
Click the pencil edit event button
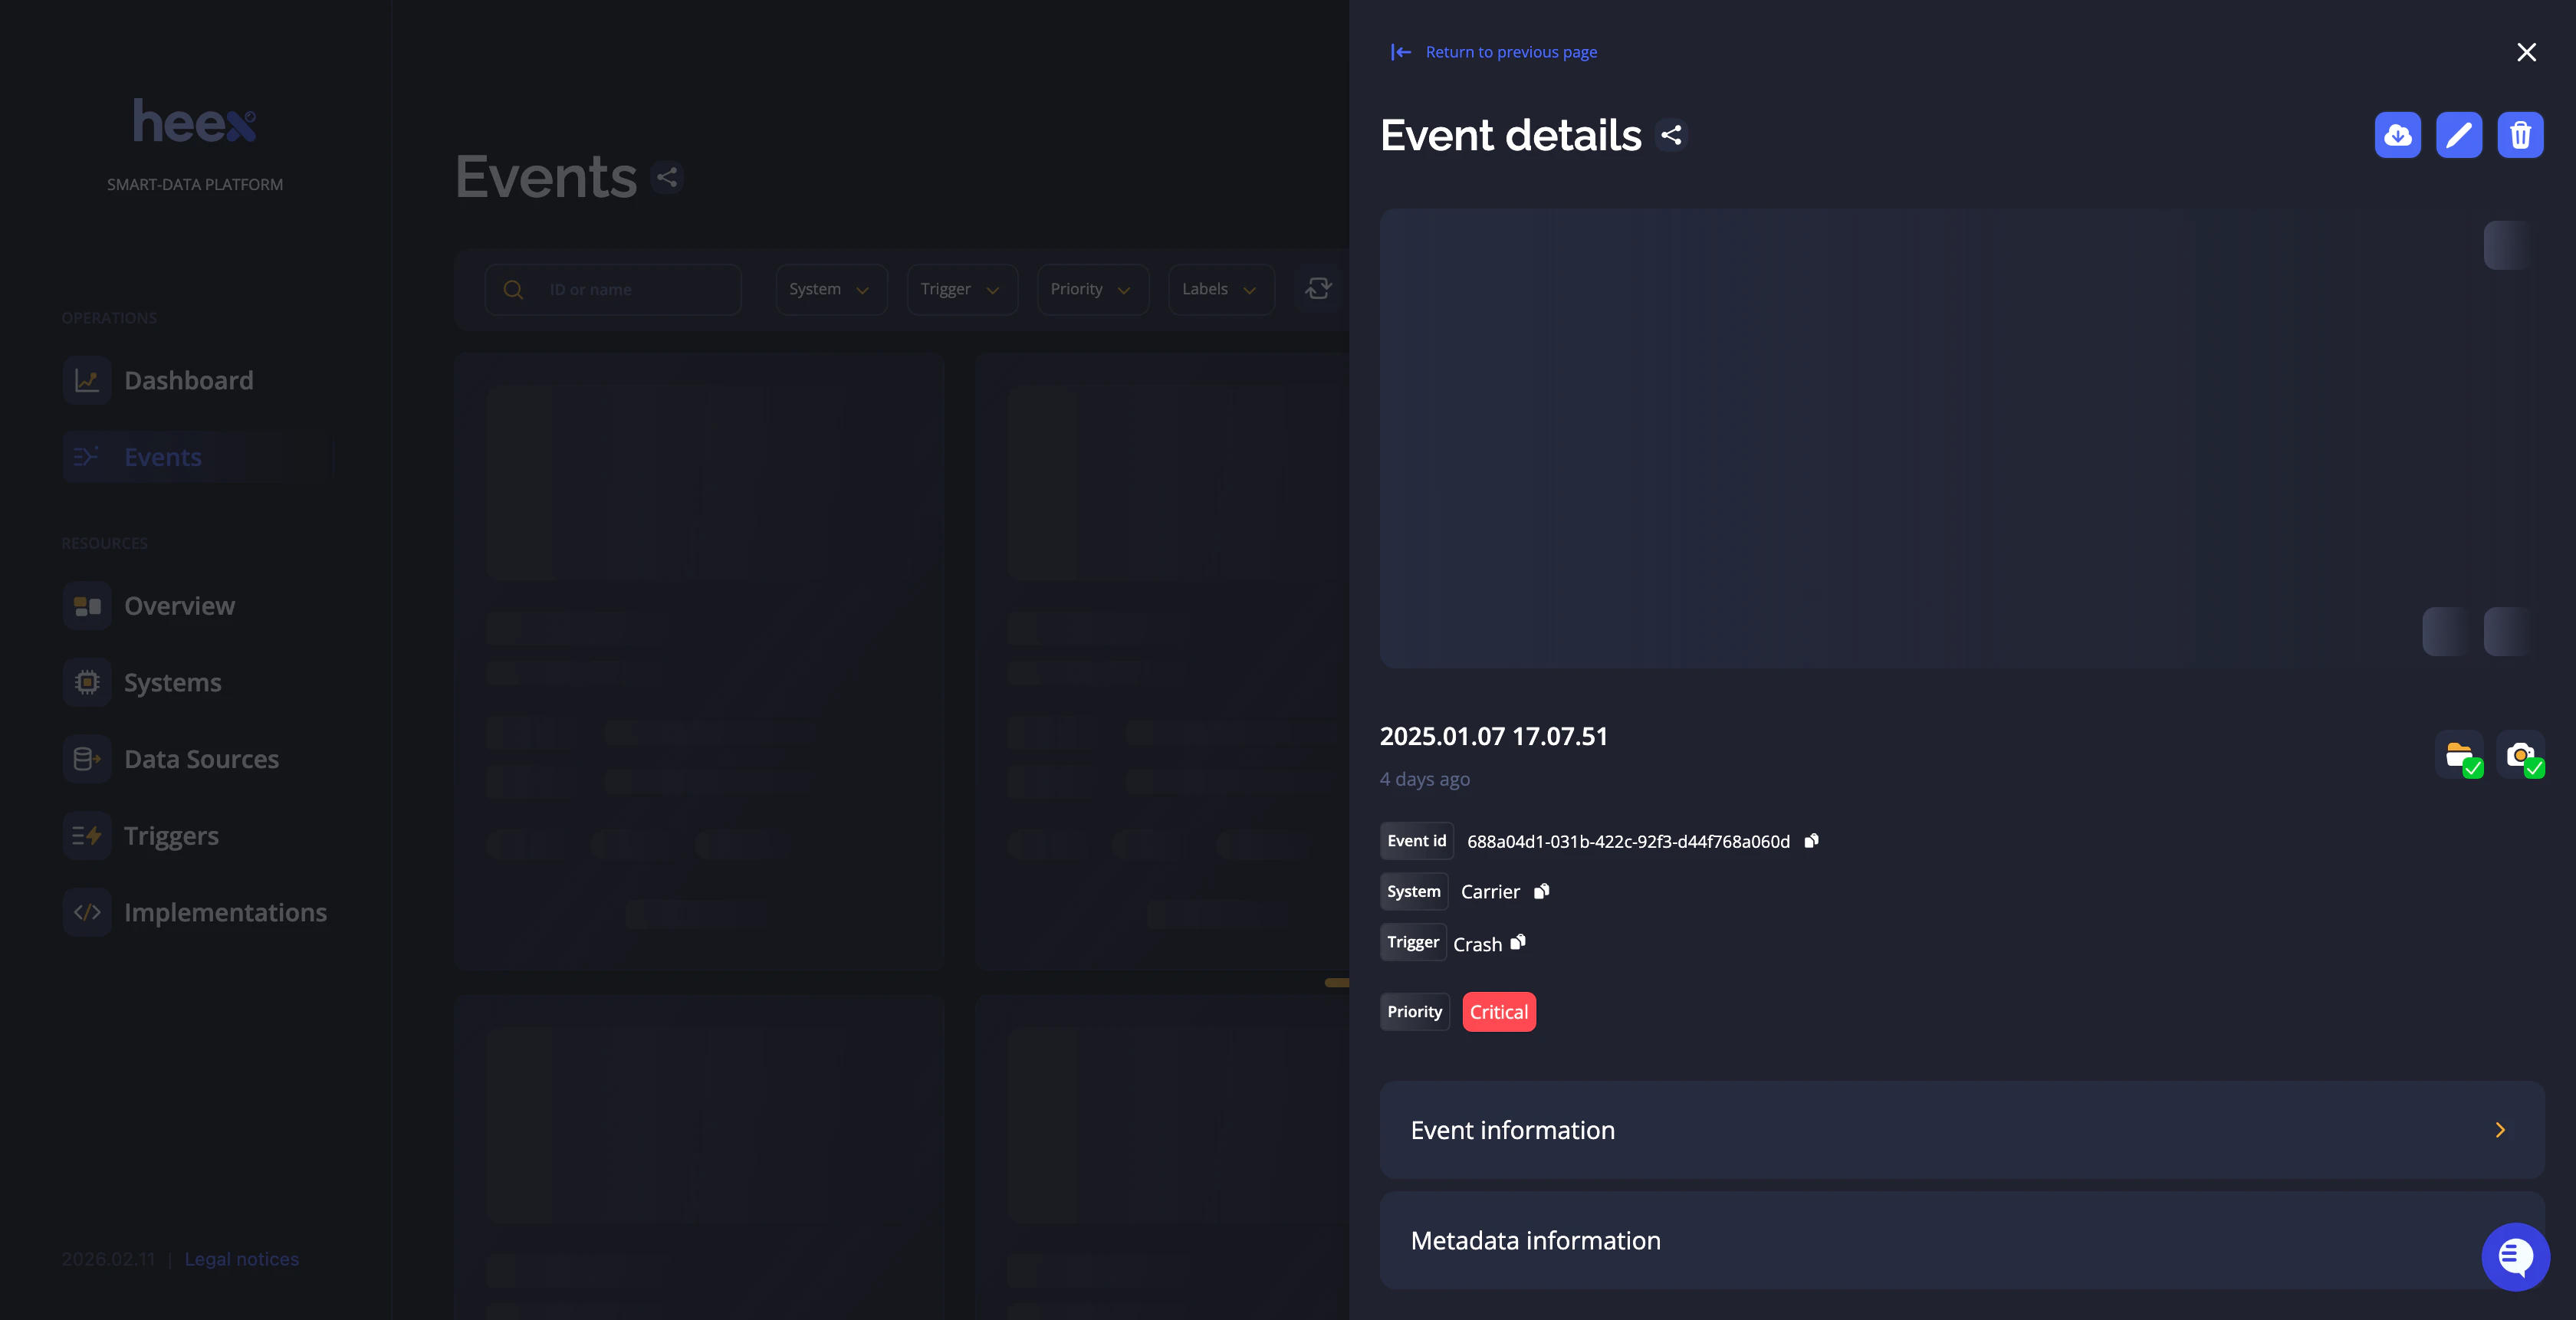pyautogui.click(x=2458, y=135)
